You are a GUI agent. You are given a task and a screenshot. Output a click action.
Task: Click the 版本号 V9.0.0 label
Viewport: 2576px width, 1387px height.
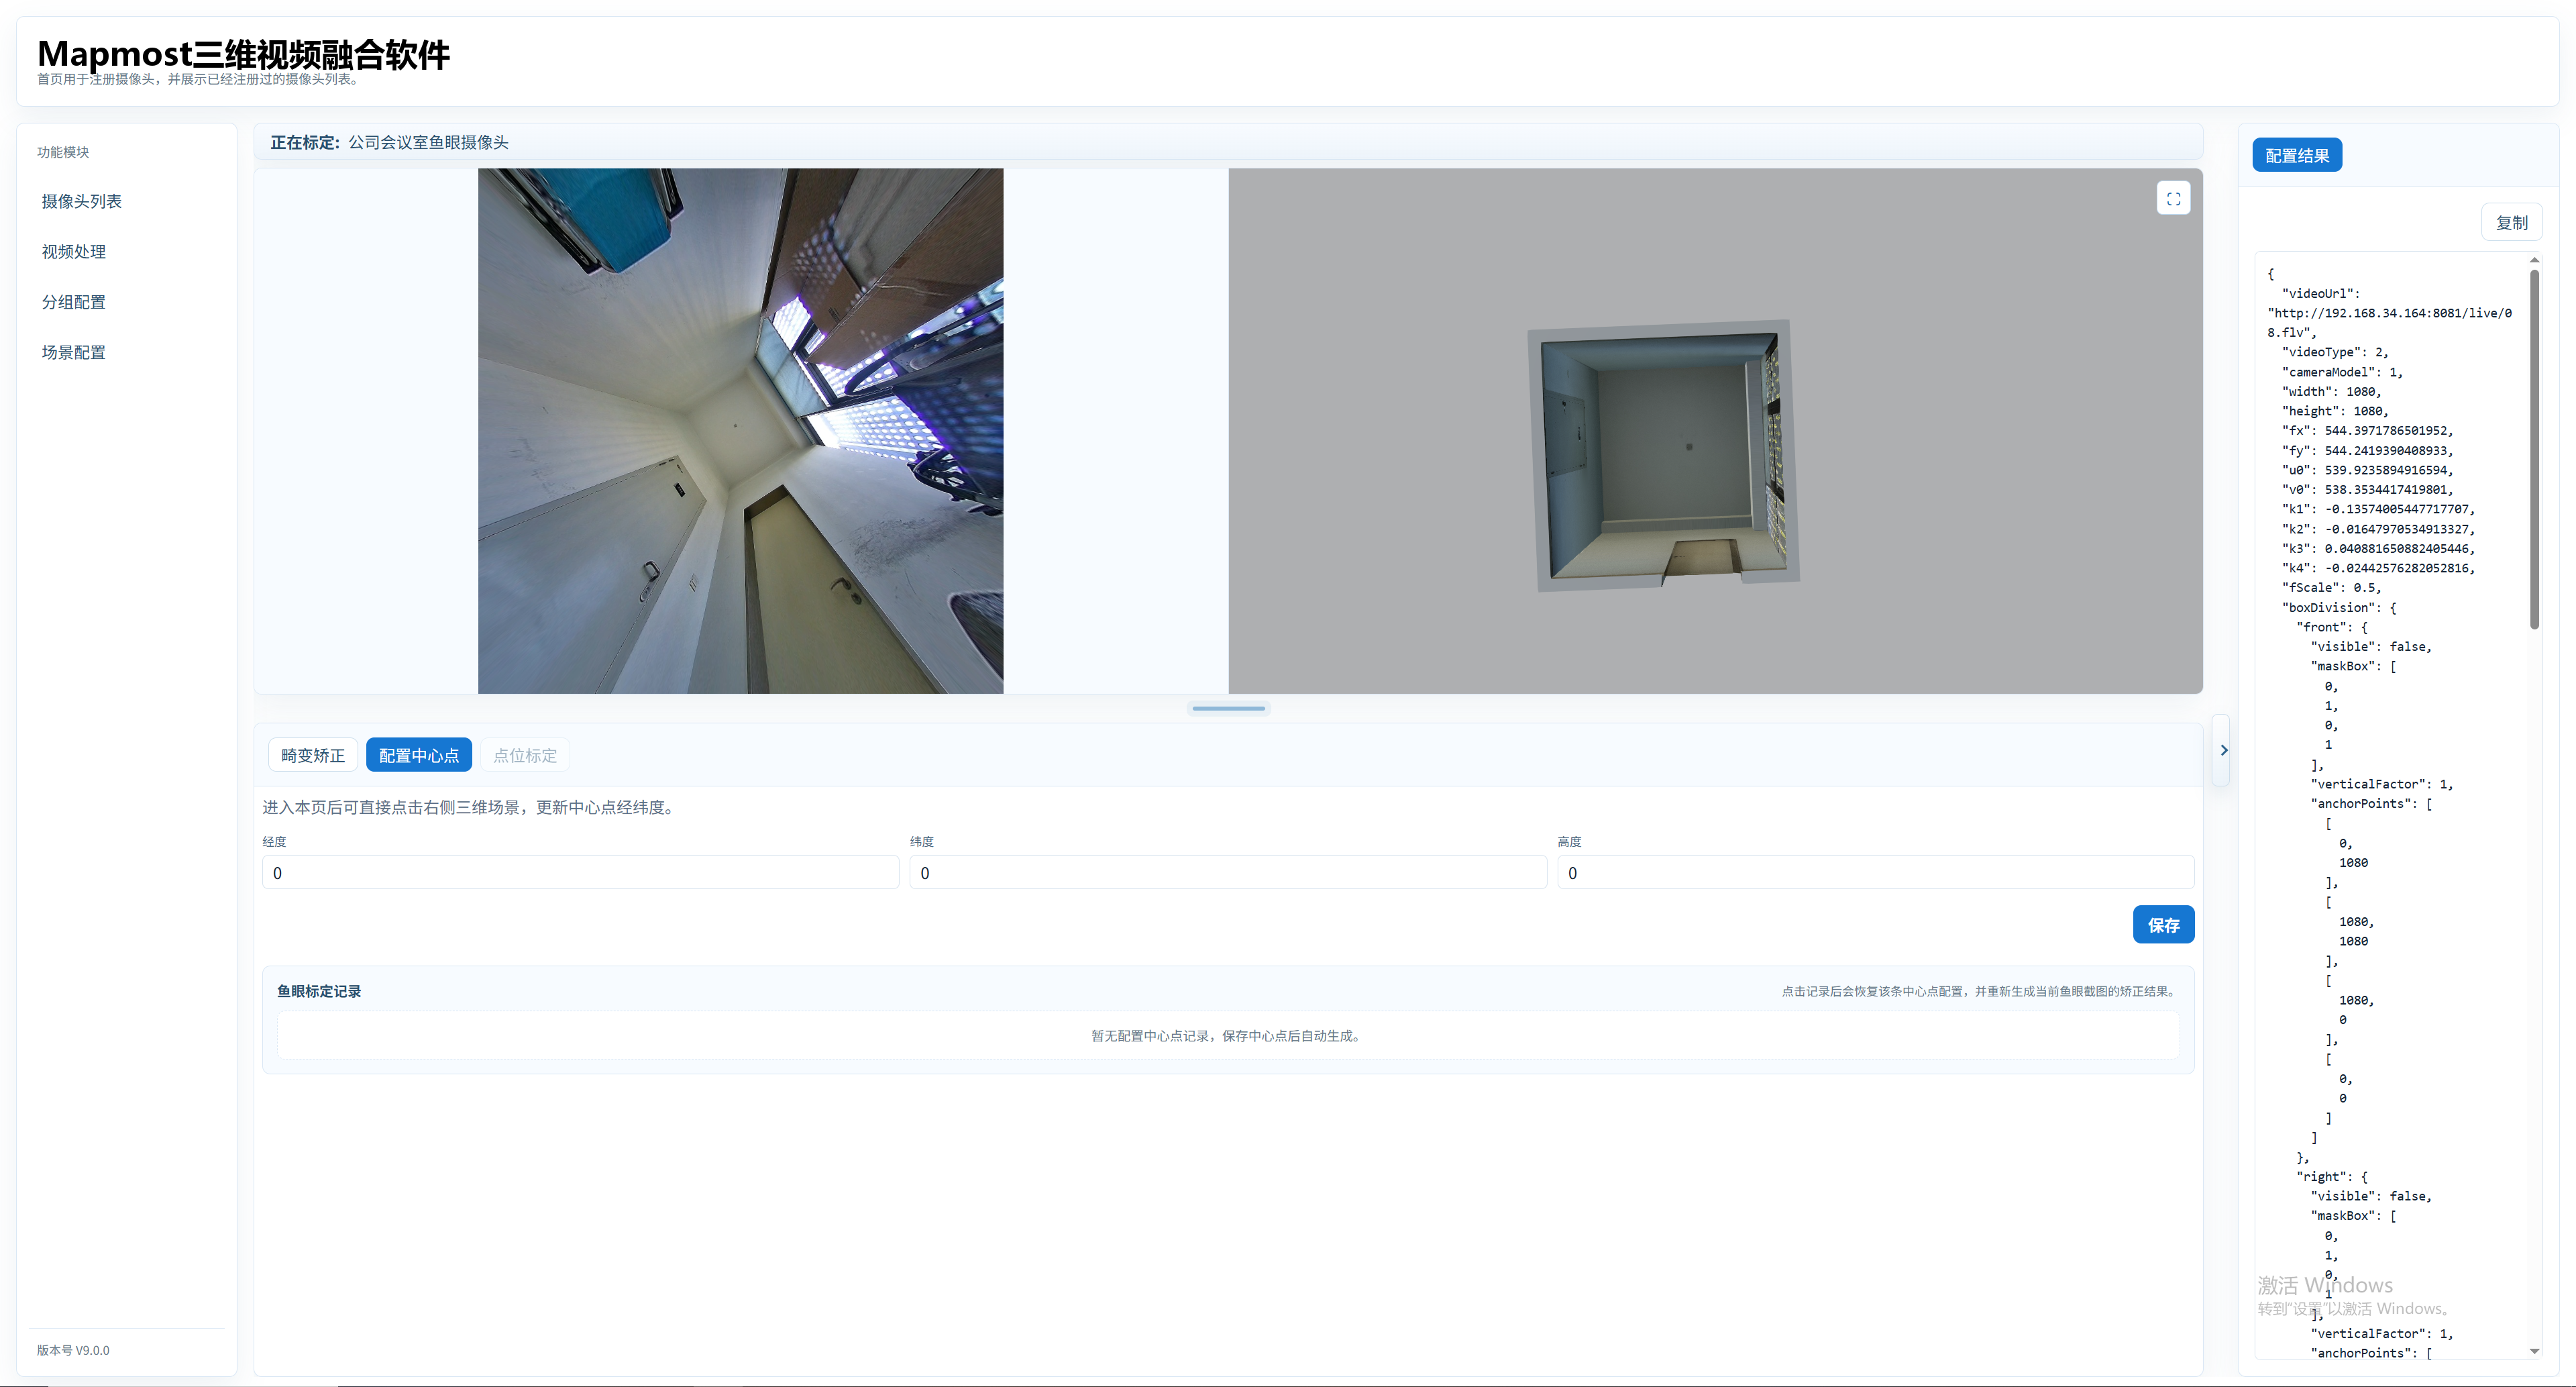(x=73, y=1350)
